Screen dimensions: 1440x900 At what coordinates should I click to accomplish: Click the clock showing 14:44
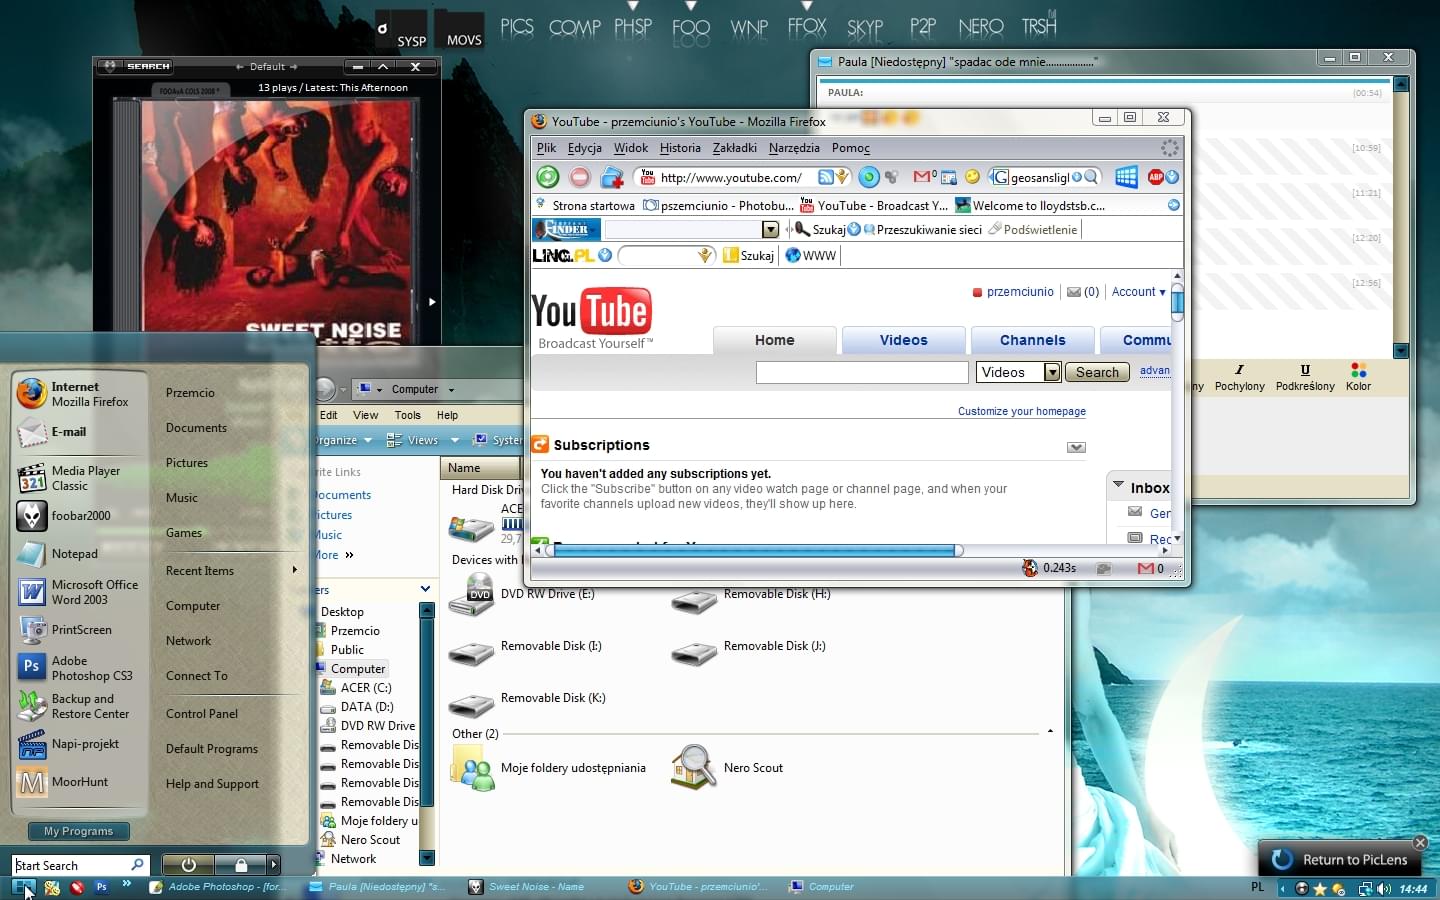[x=1413, y=889]
